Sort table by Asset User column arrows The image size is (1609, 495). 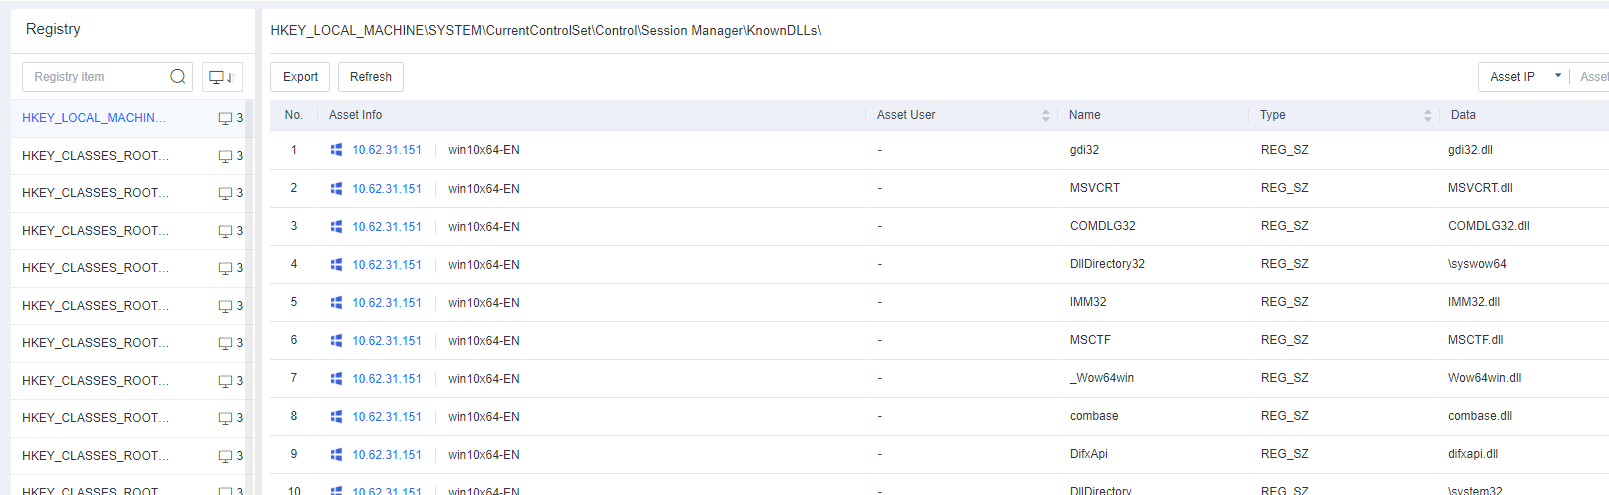pyautogui.click(x=1045, y=116)
